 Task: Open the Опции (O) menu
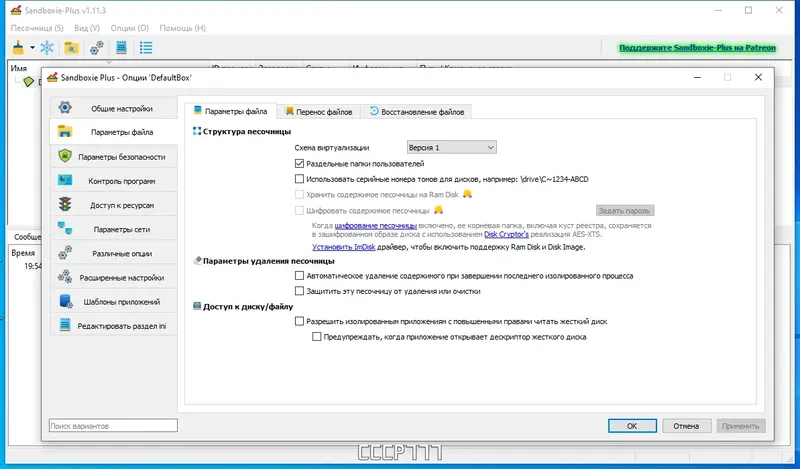(130, 28)
